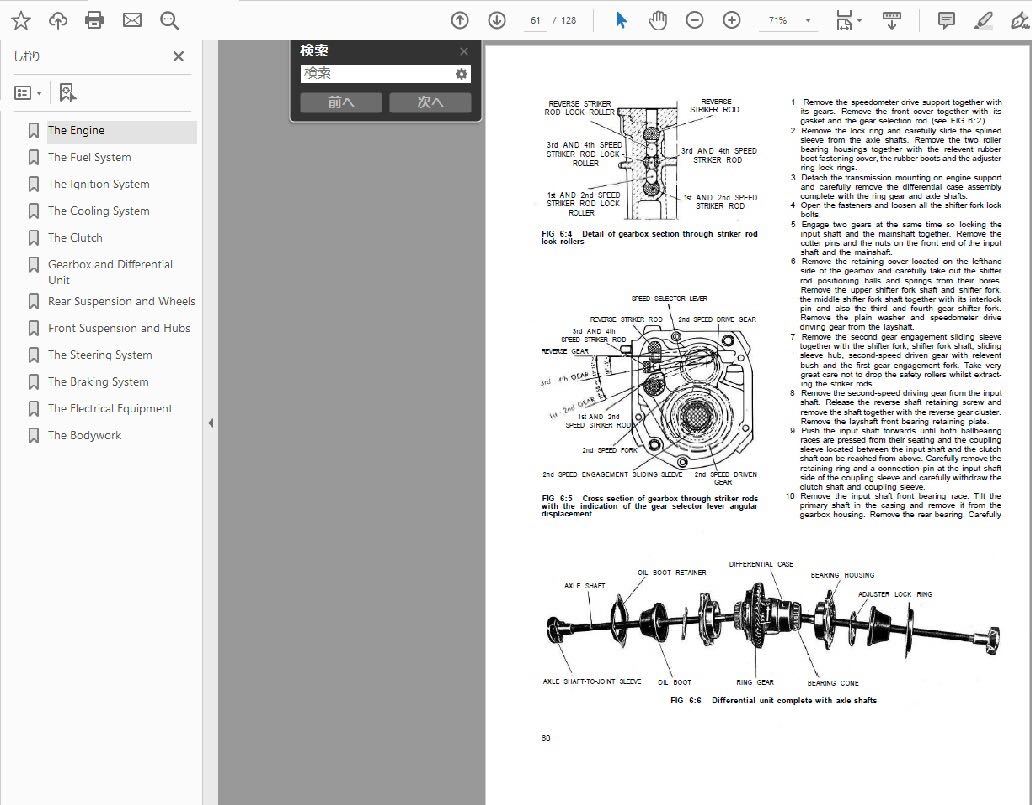Click the sign document icon
The height and width of the screenshot is (805, 1032).
pos(1020,21)
